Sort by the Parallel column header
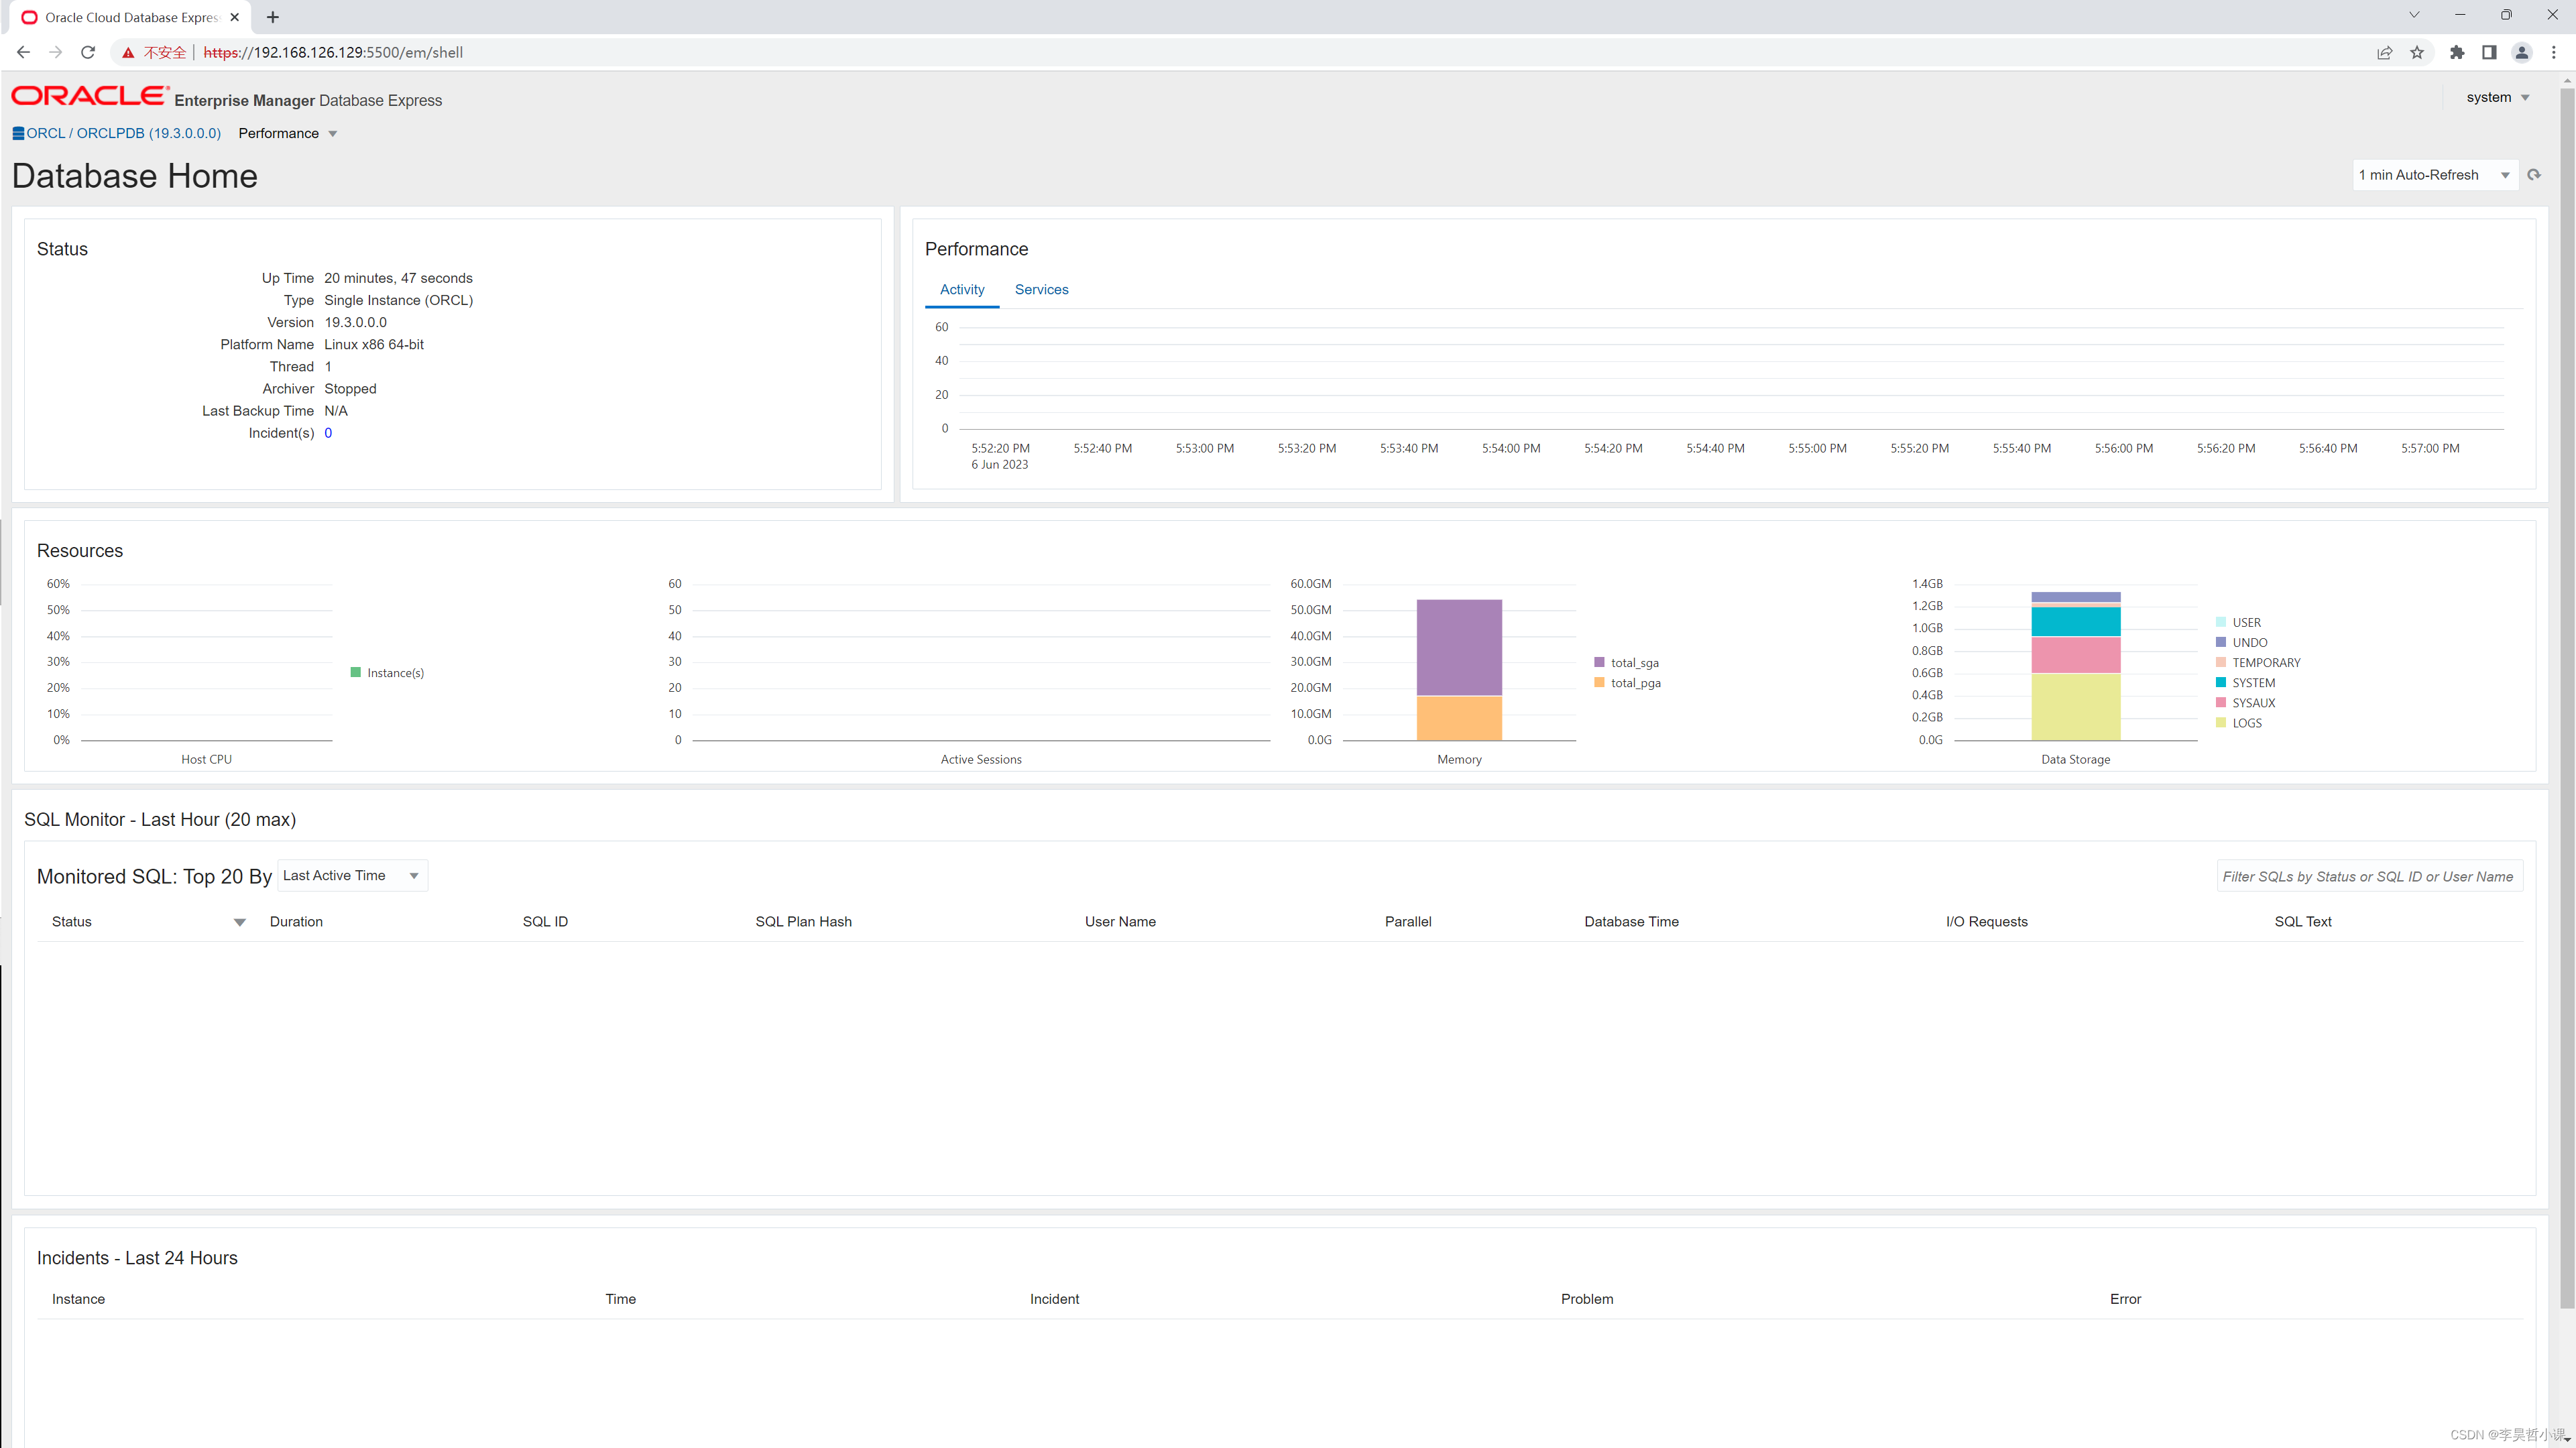 click(1408, 922)
